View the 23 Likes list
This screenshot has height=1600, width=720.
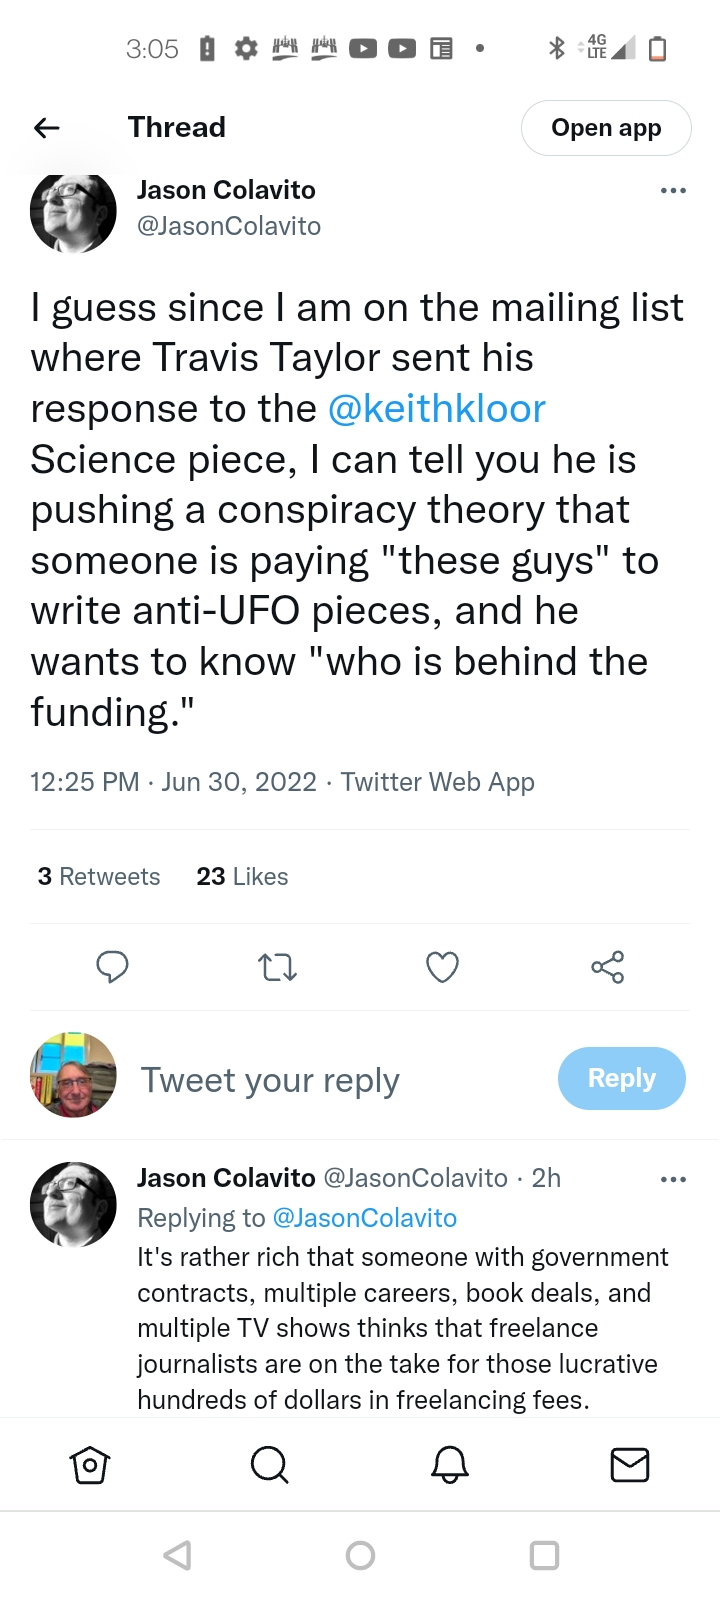[242, 877]
